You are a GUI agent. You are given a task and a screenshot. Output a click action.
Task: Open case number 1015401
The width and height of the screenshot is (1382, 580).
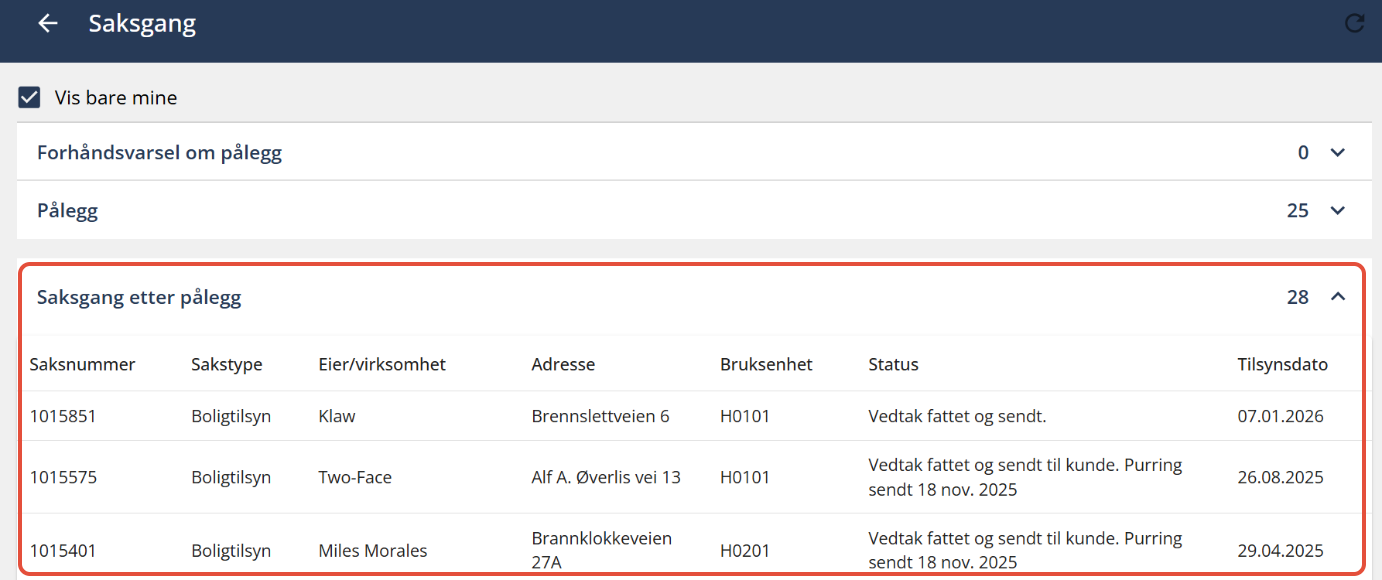coord(63,551)
